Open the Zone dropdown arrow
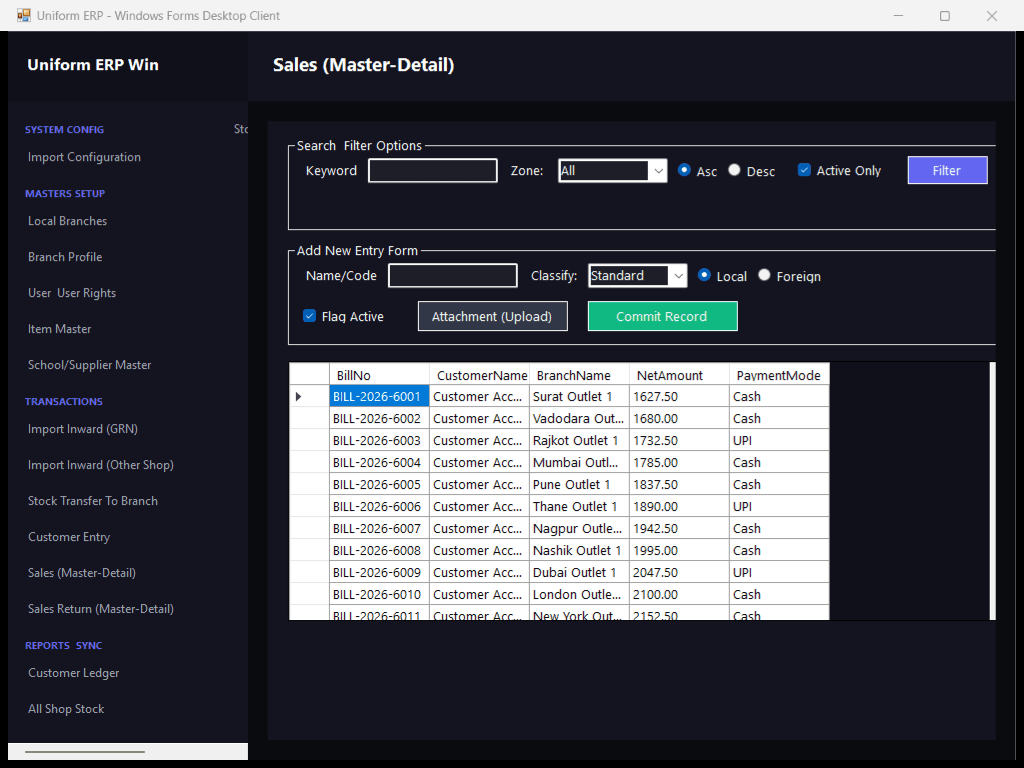1024x768 pixels. pyautogui.click(x=658, y=171)
